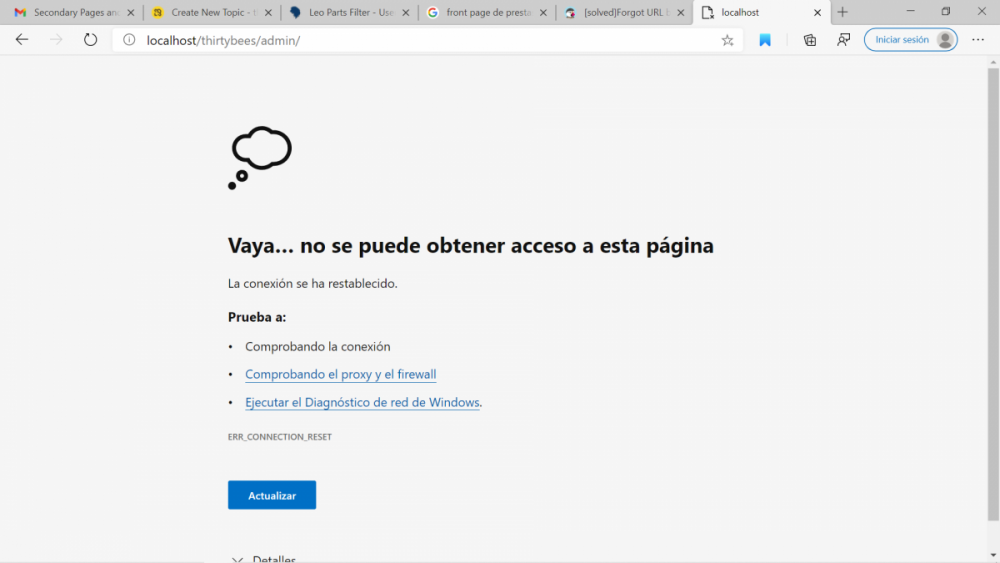Reload the page with the refresh icon

(90, 40)
